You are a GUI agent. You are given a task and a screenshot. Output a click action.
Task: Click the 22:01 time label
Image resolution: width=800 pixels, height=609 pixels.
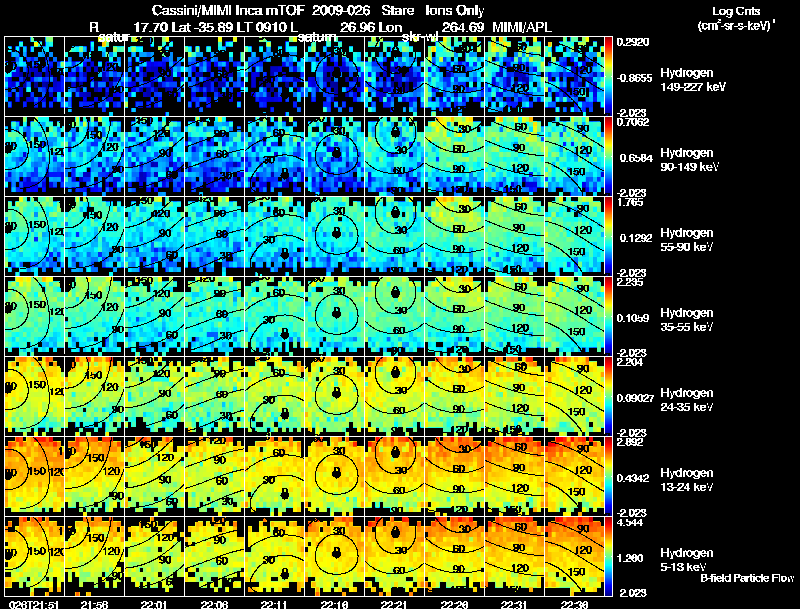coord(155,604)
